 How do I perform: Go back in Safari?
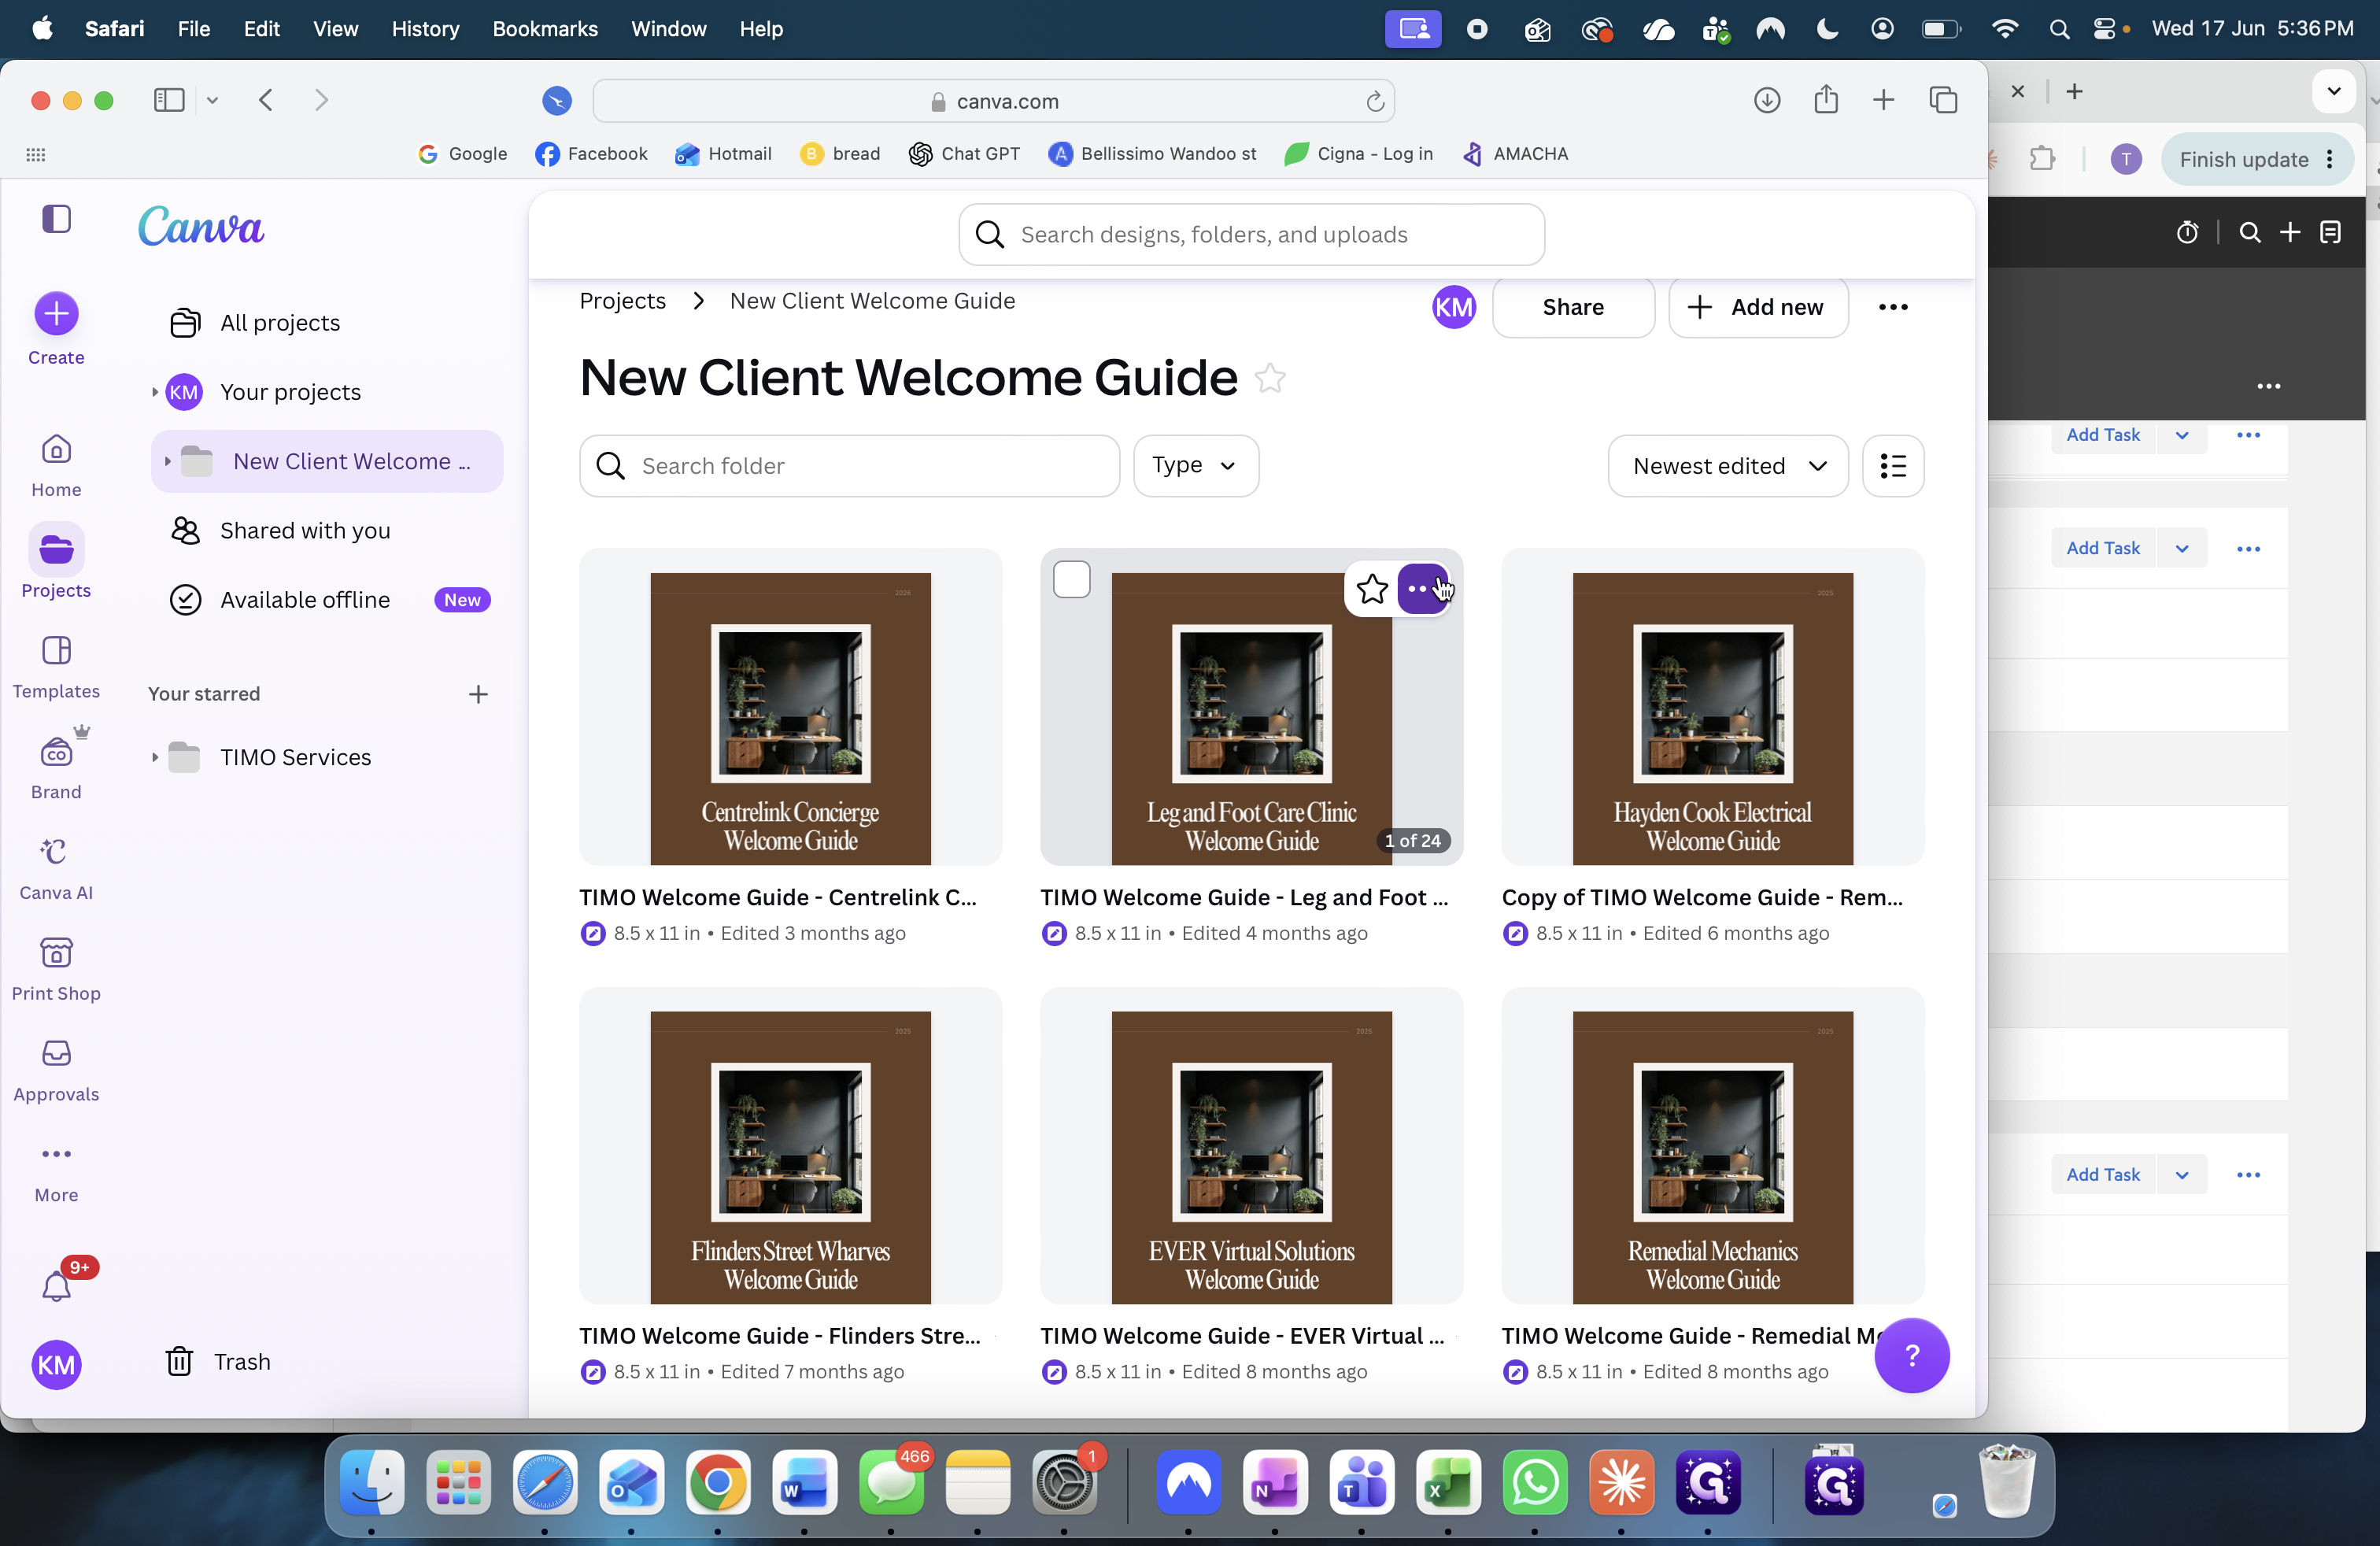[266, 100]
